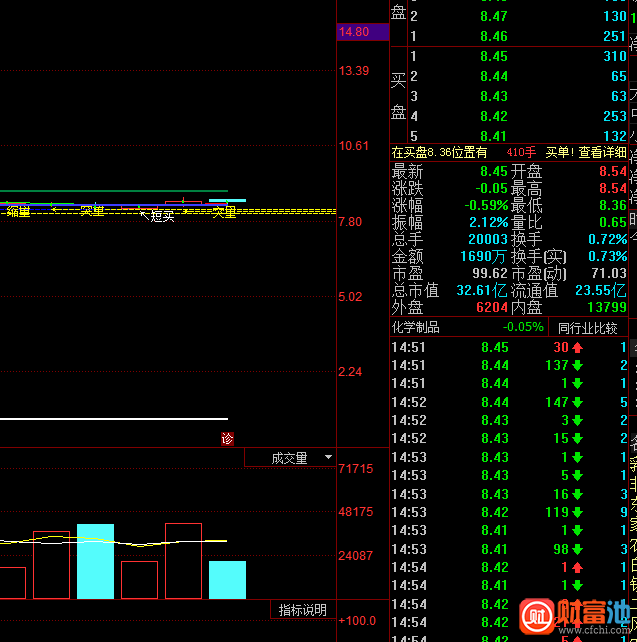Click the 7.80 price axis label
Image resolution: width=637 pixels, height=642 pixels.
[350, 222]
